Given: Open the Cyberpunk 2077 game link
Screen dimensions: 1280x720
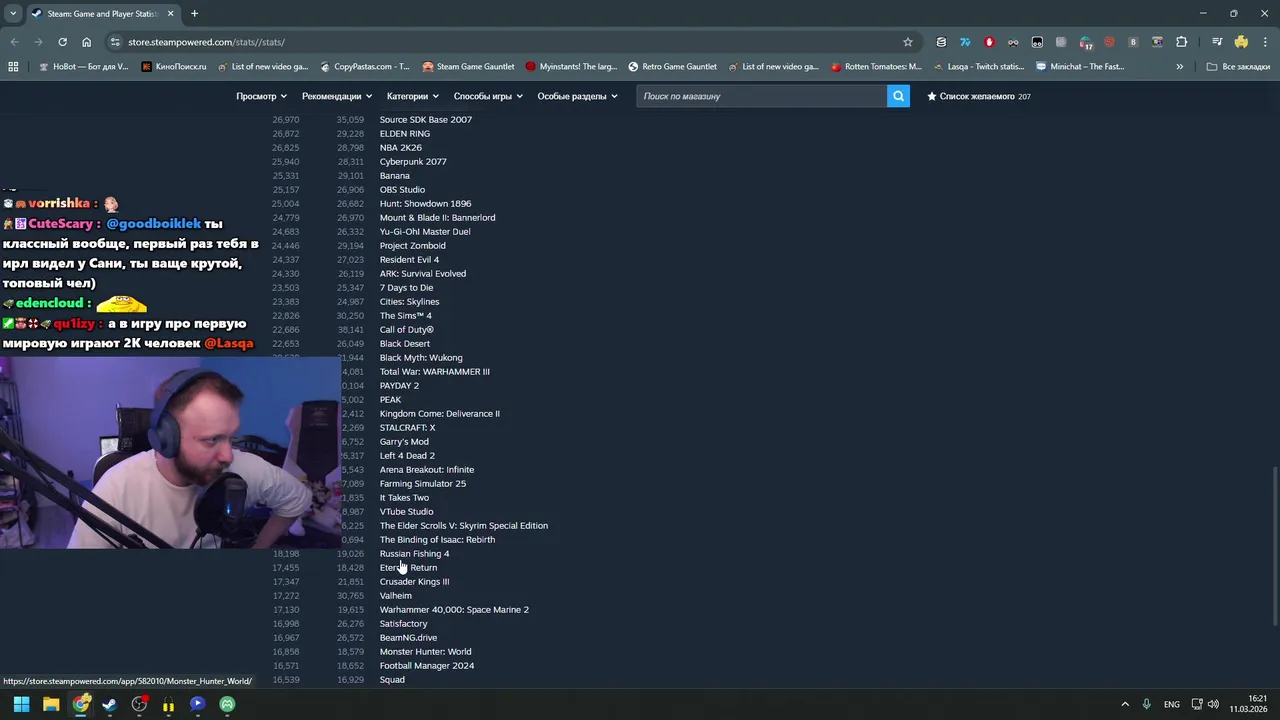Looking at the screenshot, I should 413,161.
